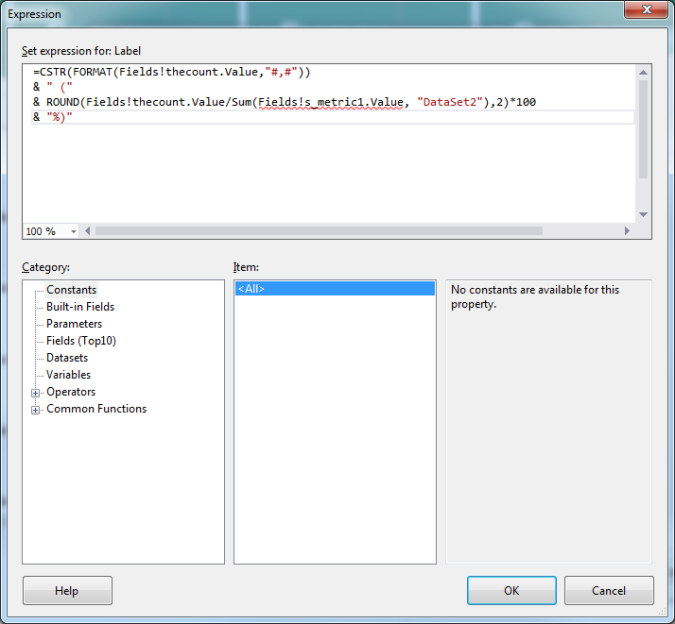Select Fields (Top10) category
Viewport: 675px width, 624px height.
pos(82,341)
